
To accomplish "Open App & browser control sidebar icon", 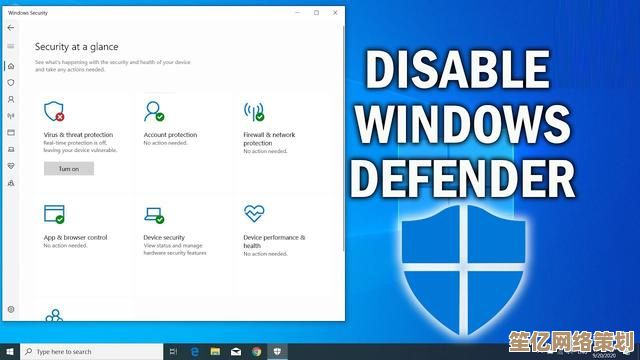I will coord(11,133).
